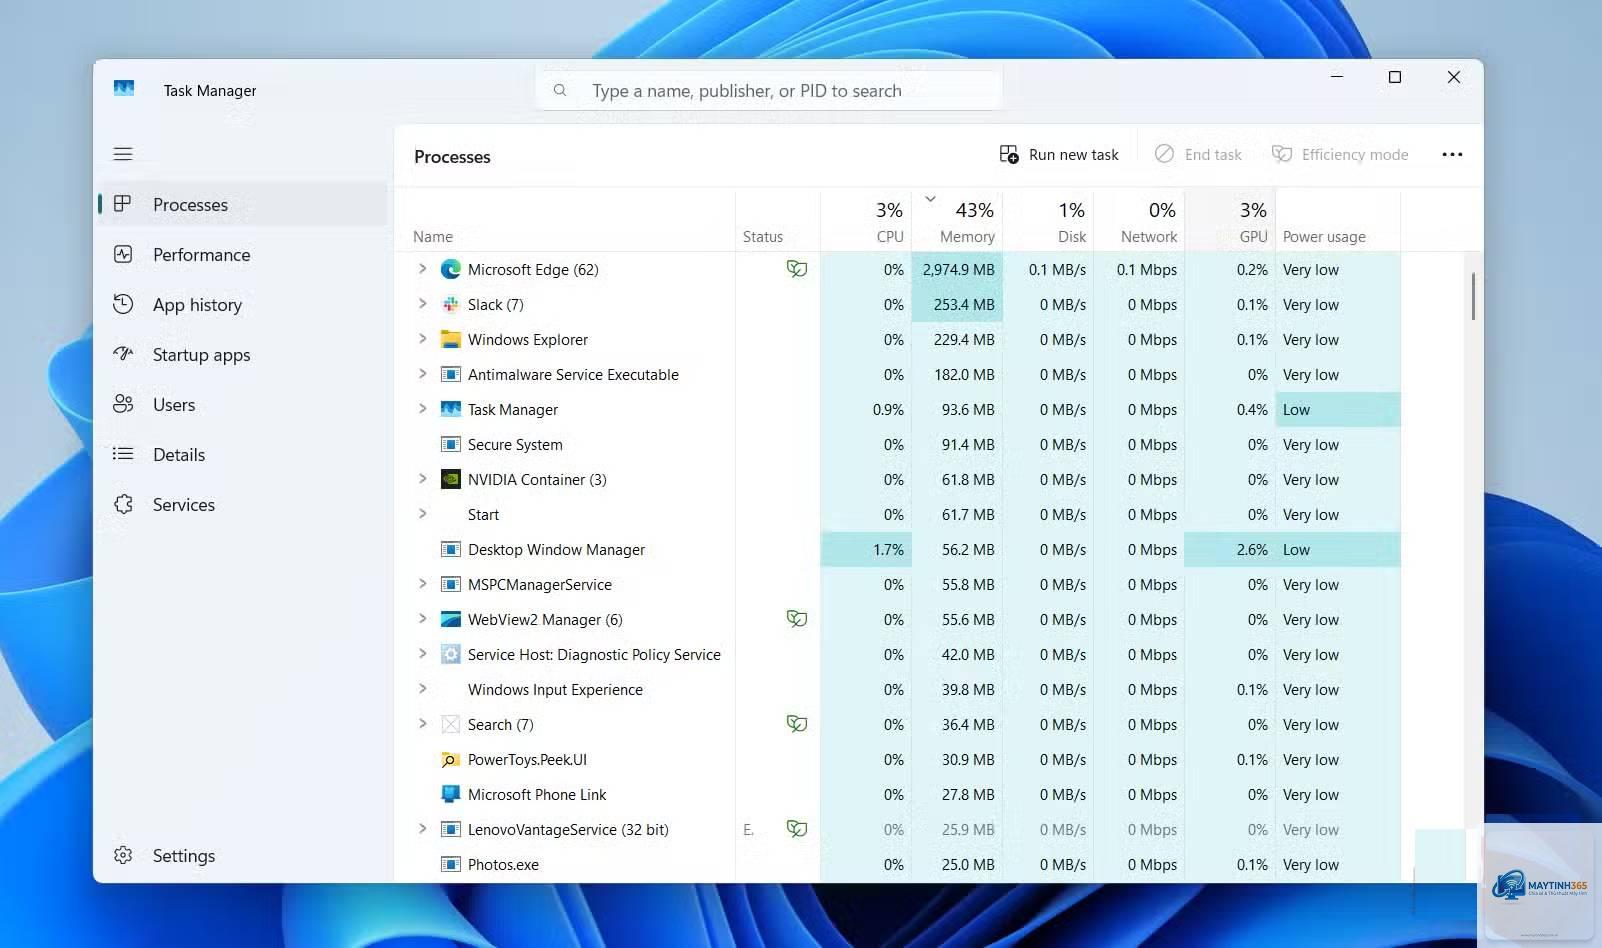Sort by the Disk column header
The height and width of the screenshot is (948, 1602).
point(1048,222)
